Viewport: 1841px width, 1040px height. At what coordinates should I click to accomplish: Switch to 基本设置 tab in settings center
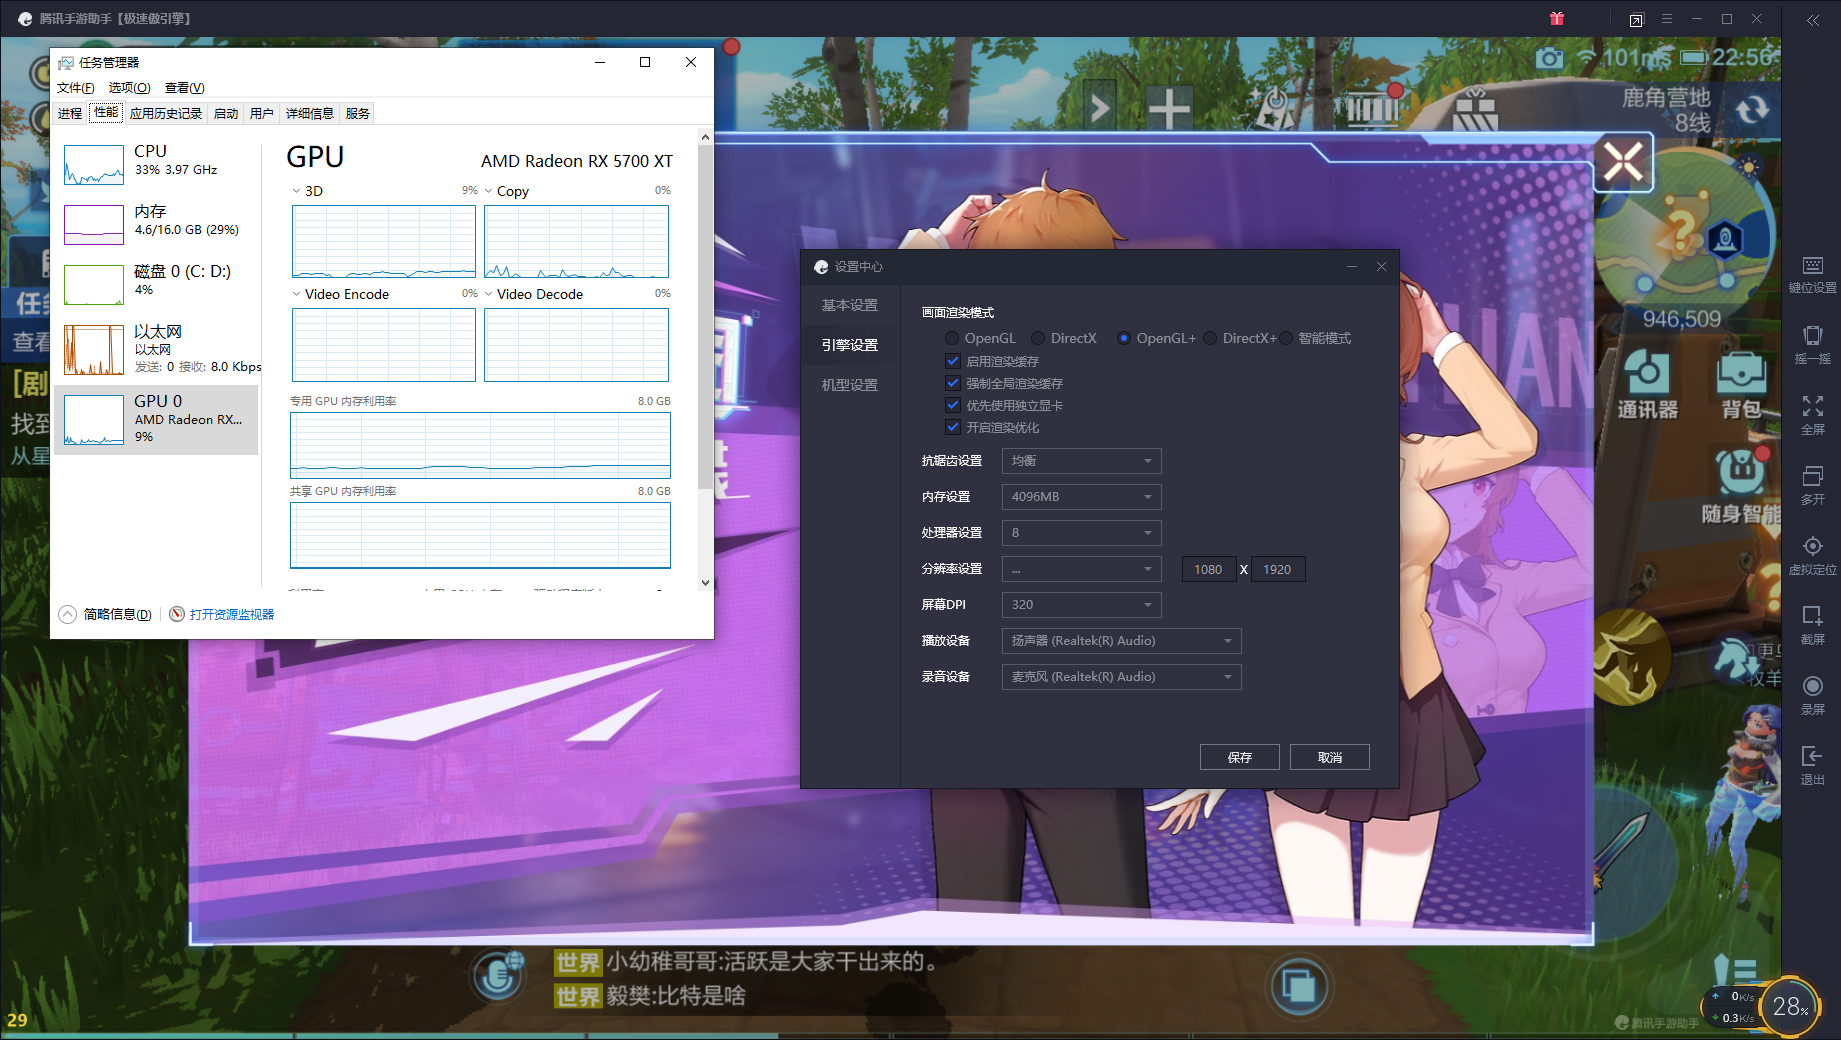[850, 305]
